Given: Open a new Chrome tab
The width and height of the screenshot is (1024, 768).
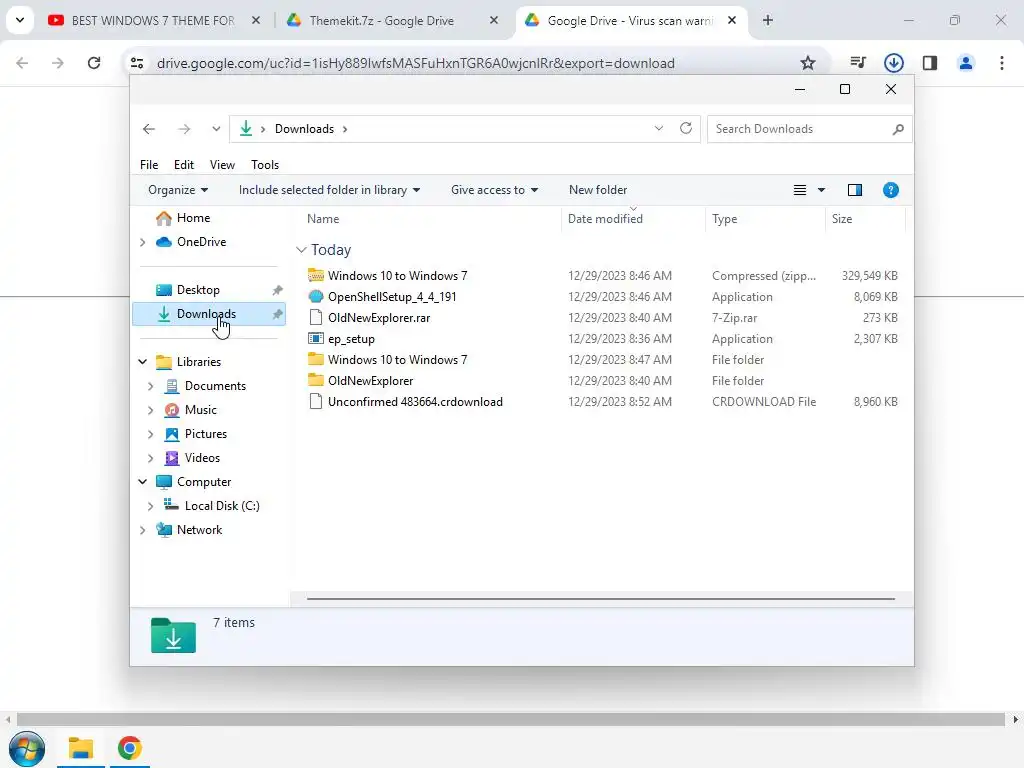Looking at the screenshot, I should coord(768,21).
